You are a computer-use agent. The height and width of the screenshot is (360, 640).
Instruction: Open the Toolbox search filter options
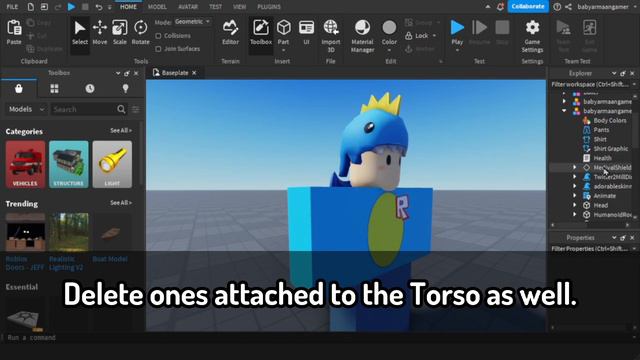(x=136, y=109)
